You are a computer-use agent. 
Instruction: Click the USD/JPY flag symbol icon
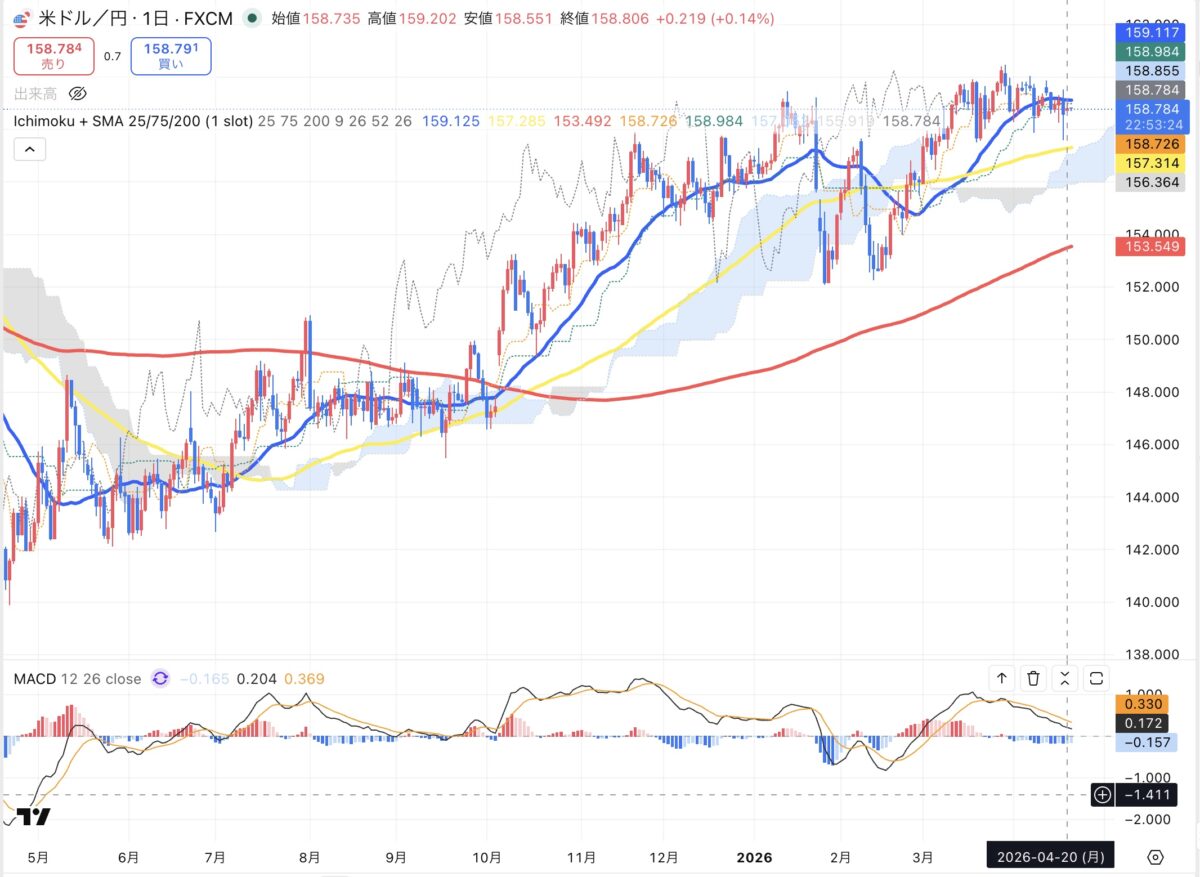(20, 19)
